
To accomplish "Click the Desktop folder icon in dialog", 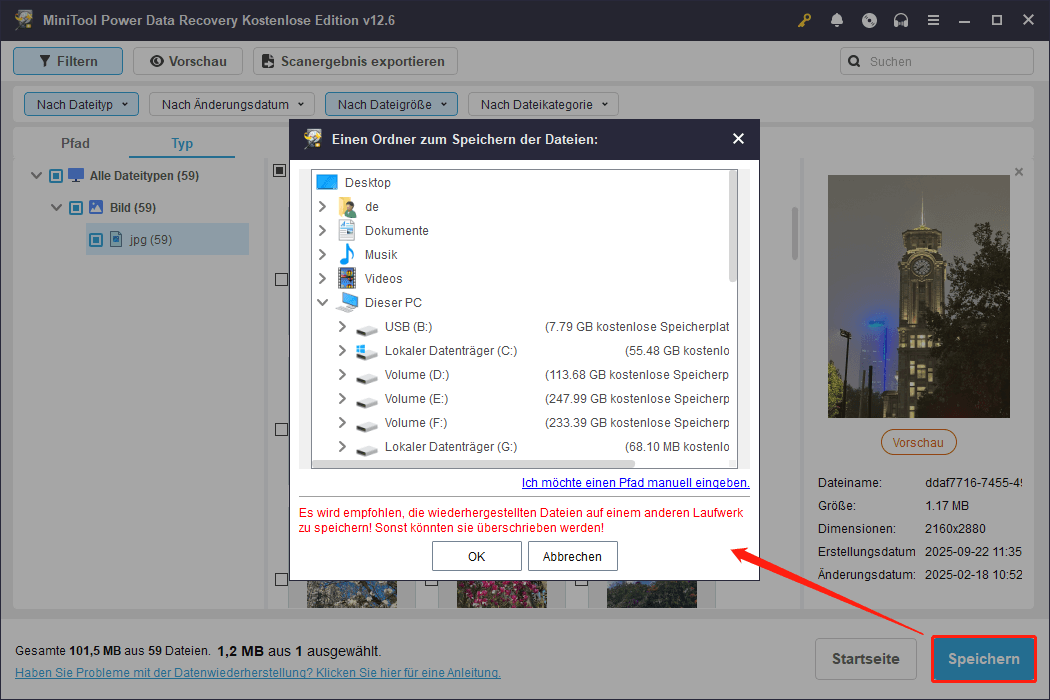I will 327,182.
